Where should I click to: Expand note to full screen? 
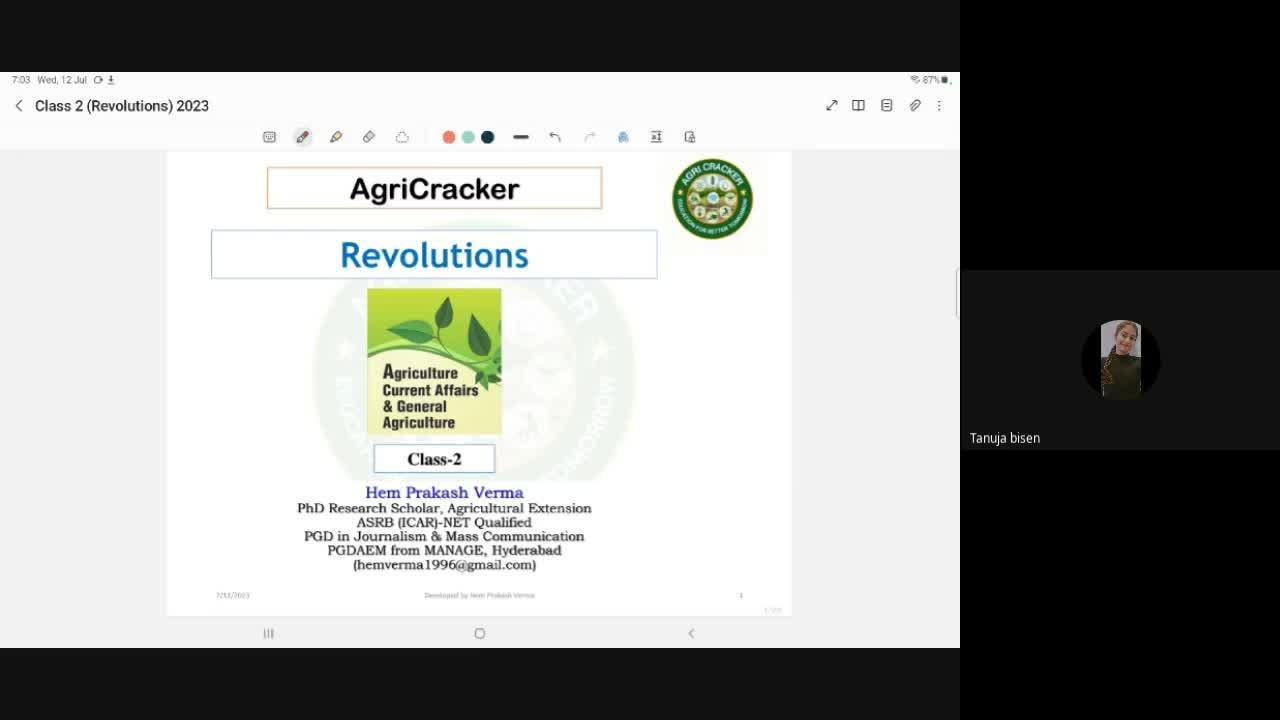coord(831,106)
